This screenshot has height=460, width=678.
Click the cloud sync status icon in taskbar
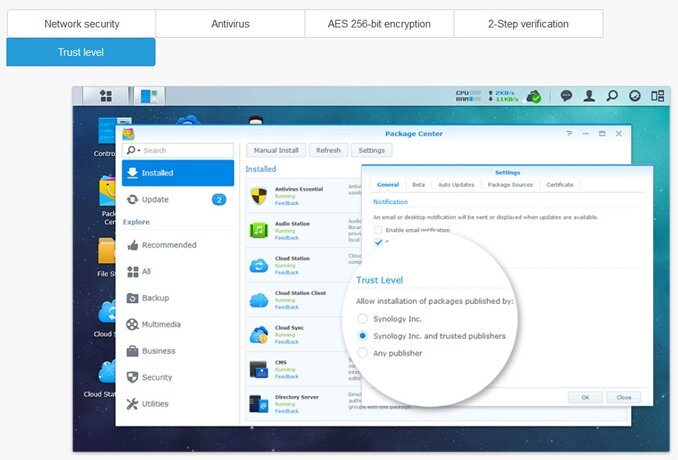point(534,96)
